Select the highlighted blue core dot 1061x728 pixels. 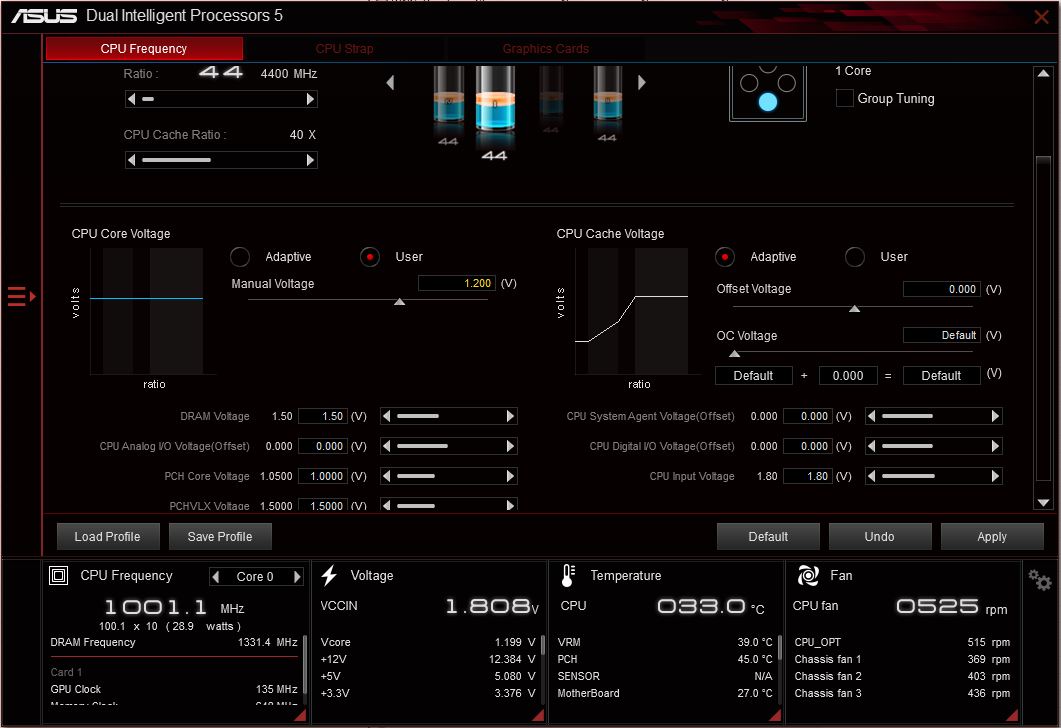click(x=767, y=101)
